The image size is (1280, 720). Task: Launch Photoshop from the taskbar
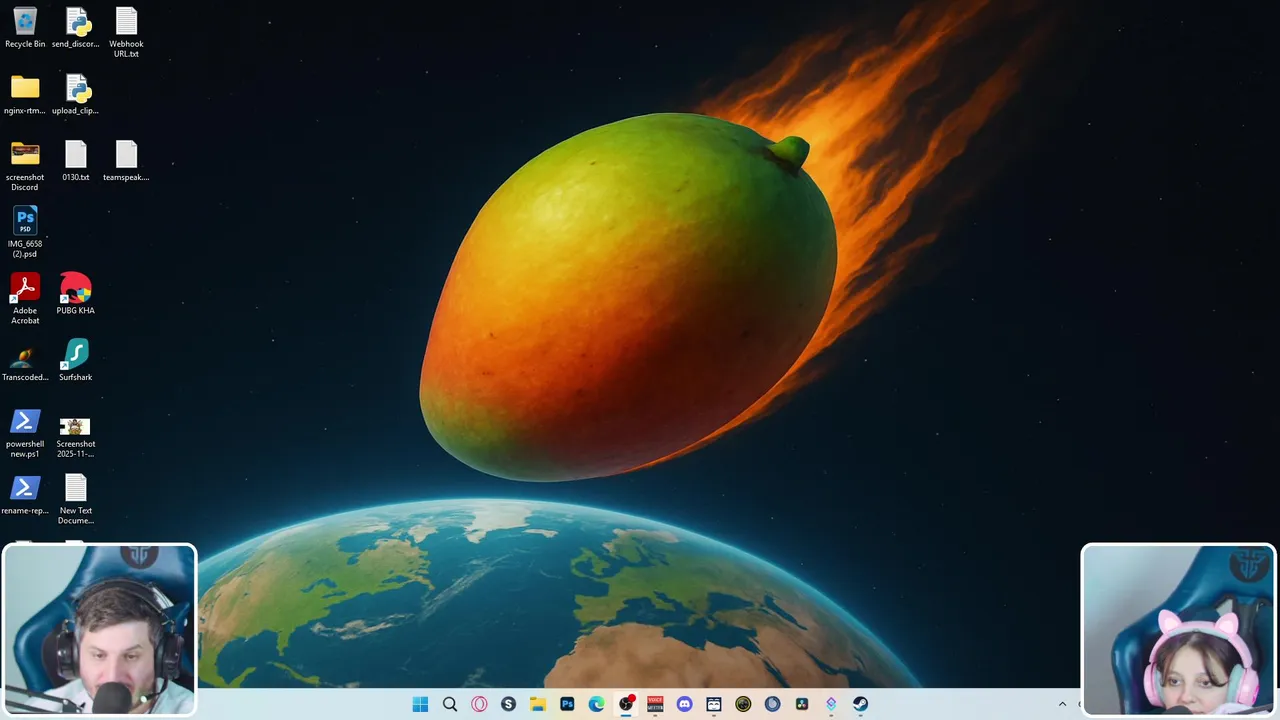(567, 704)
